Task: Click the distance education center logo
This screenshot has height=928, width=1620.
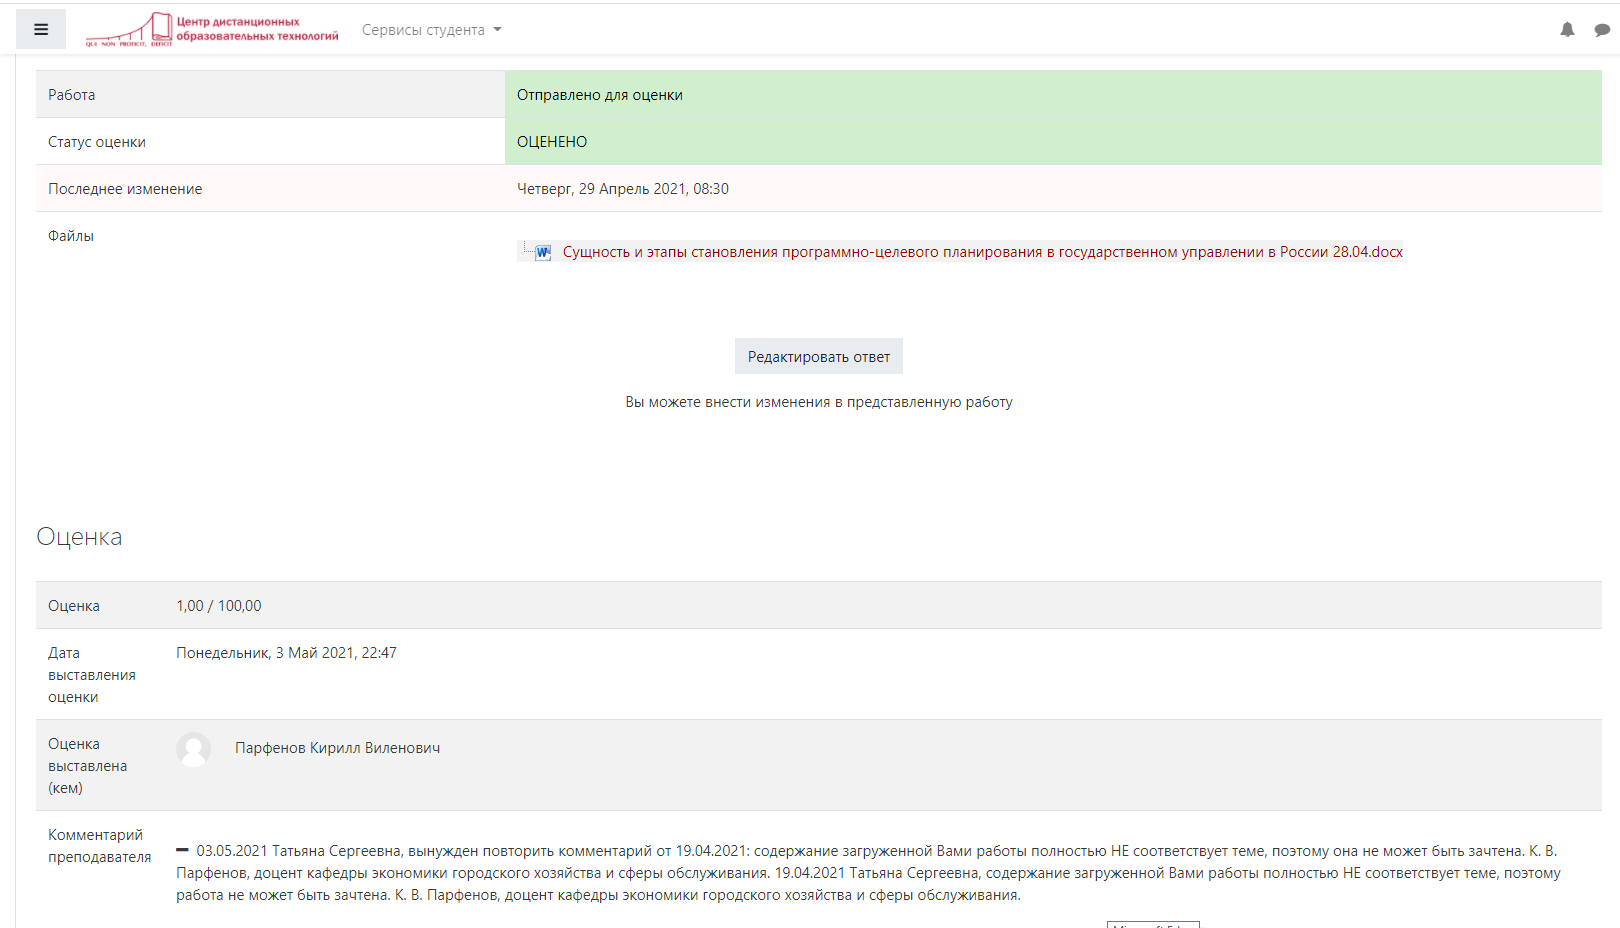Action: point(212,30)
